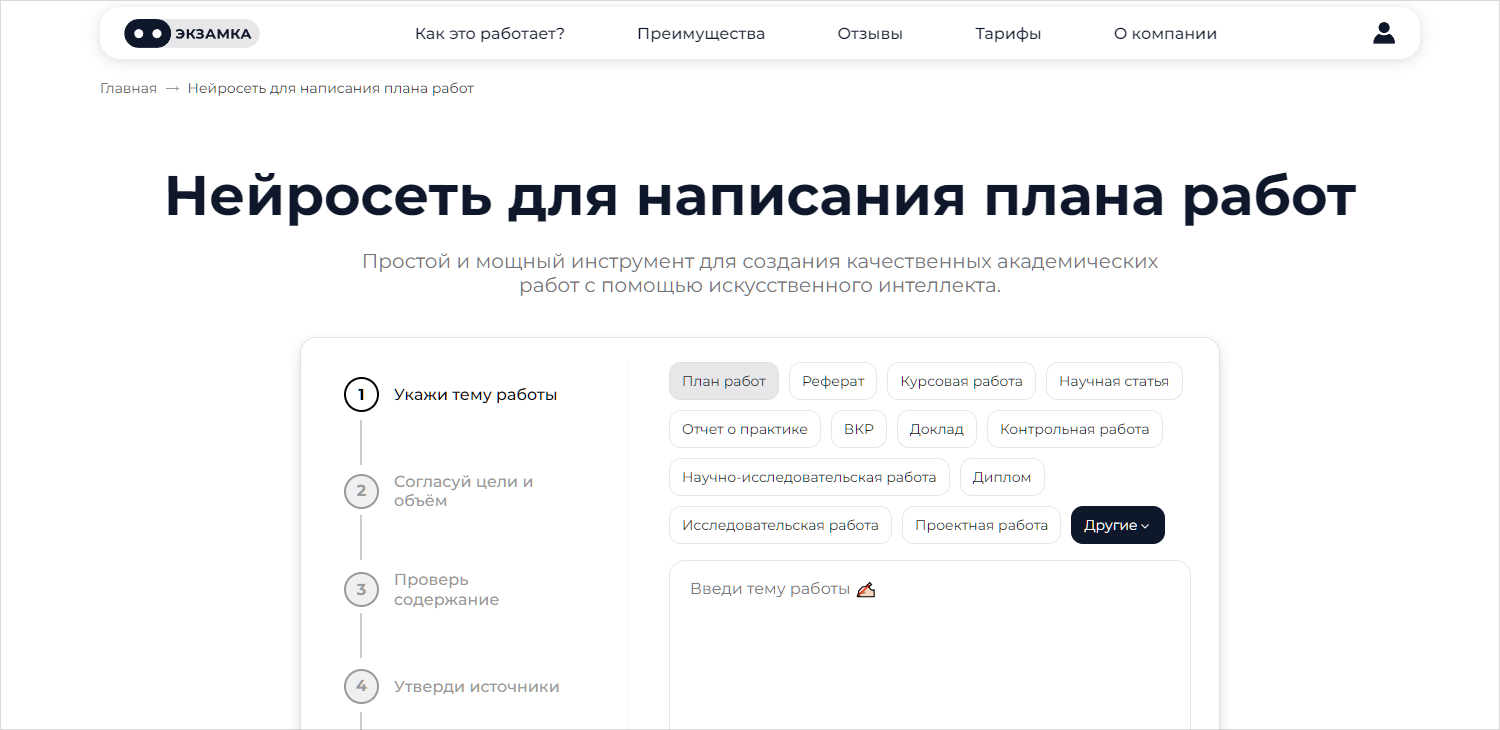Screen dimensions: 1500x730
Task: Open the account icon in the header
Action: coord(1384,32)
